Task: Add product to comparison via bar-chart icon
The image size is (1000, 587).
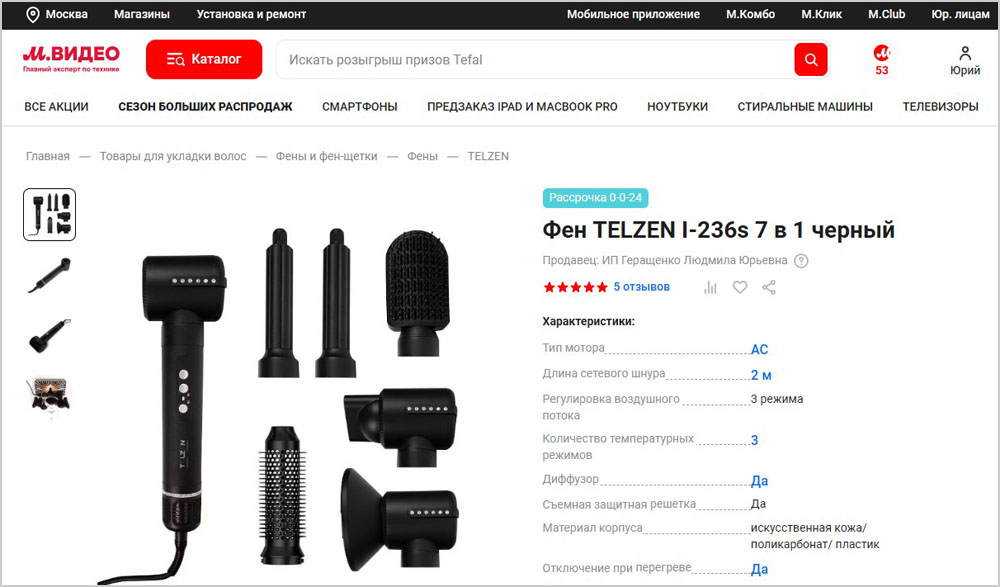Action: (710, 288)
